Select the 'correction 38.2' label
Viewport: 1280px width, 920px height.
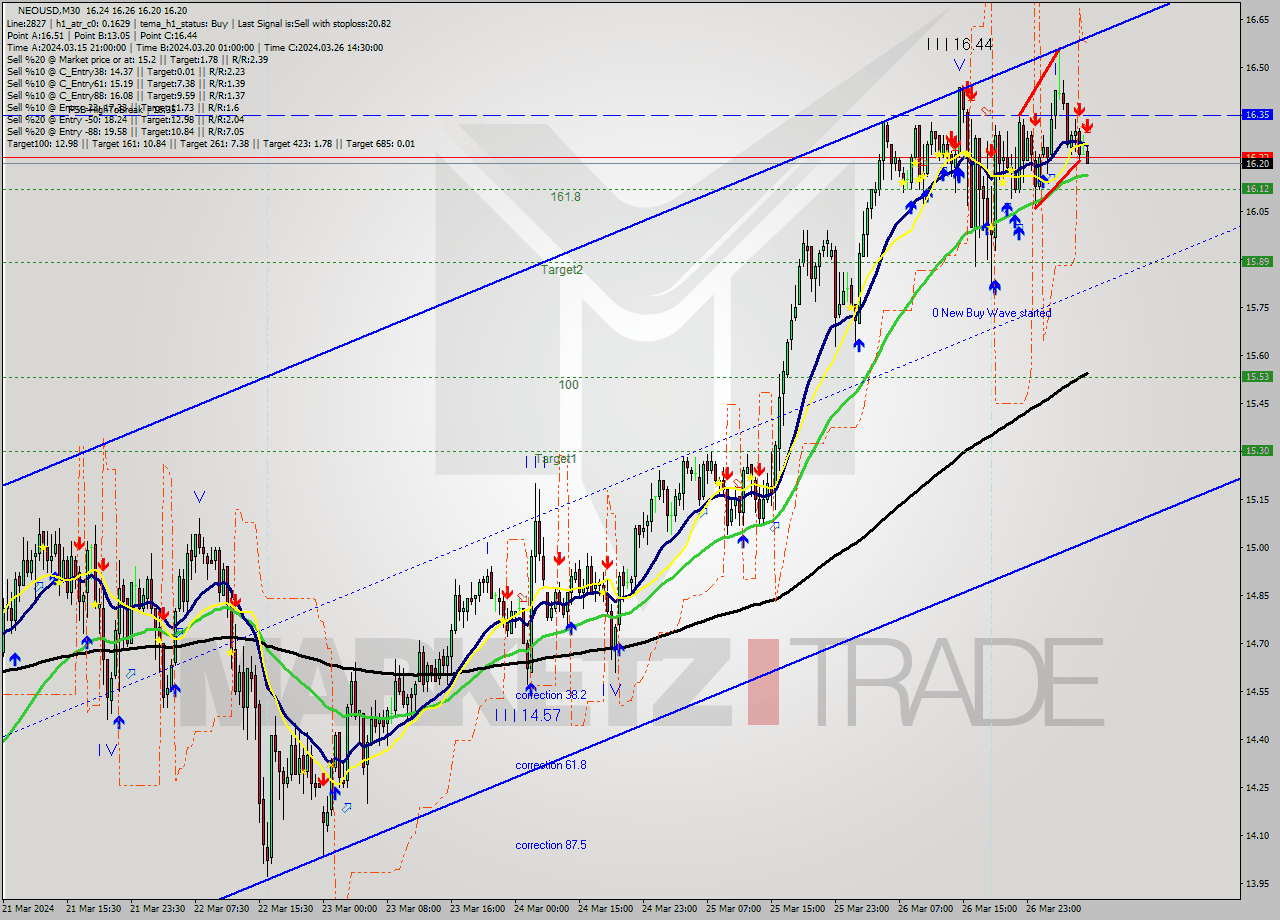click(x=551, y=694)
